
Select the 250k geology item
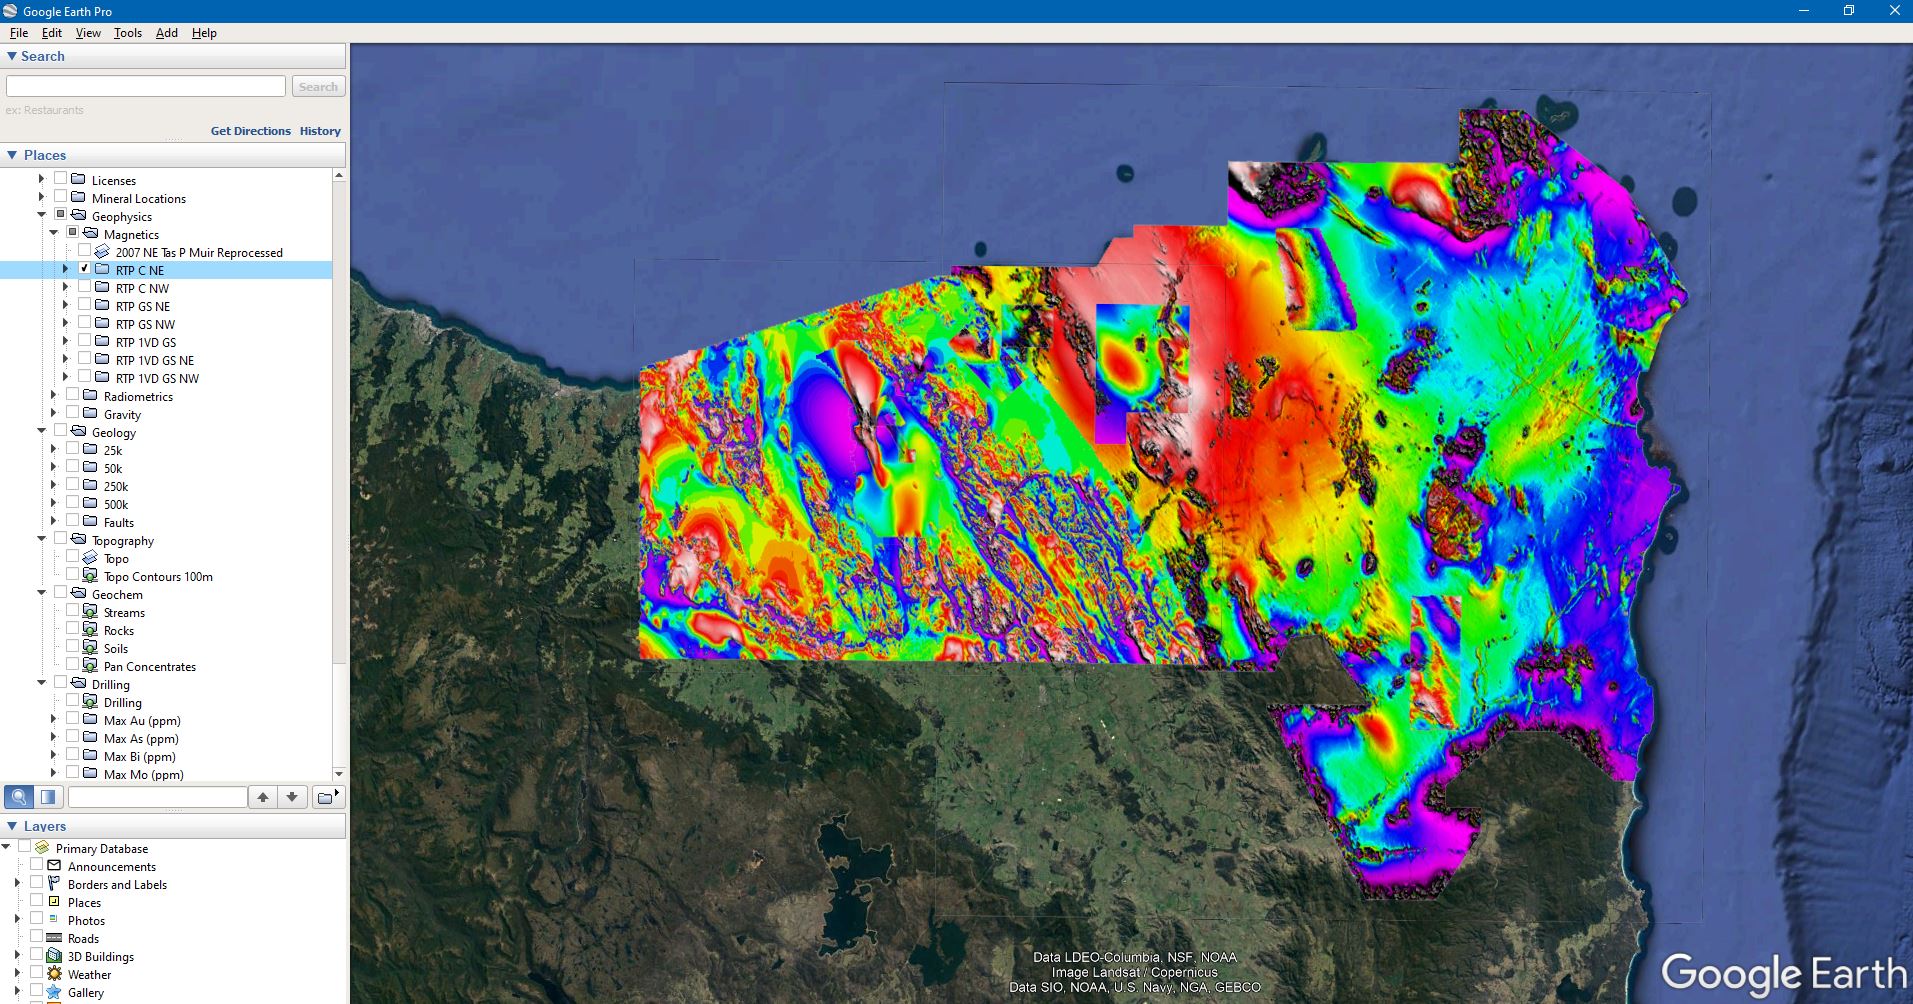tap(116, 486)
